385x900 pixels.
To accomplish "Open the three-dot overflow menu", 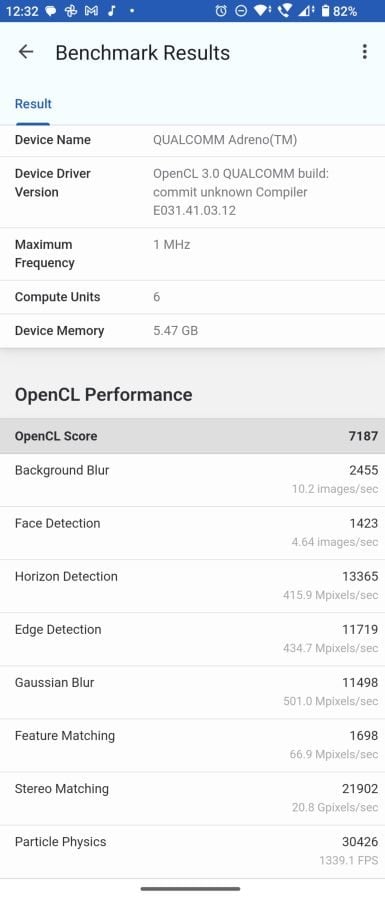I will point(364,52).
